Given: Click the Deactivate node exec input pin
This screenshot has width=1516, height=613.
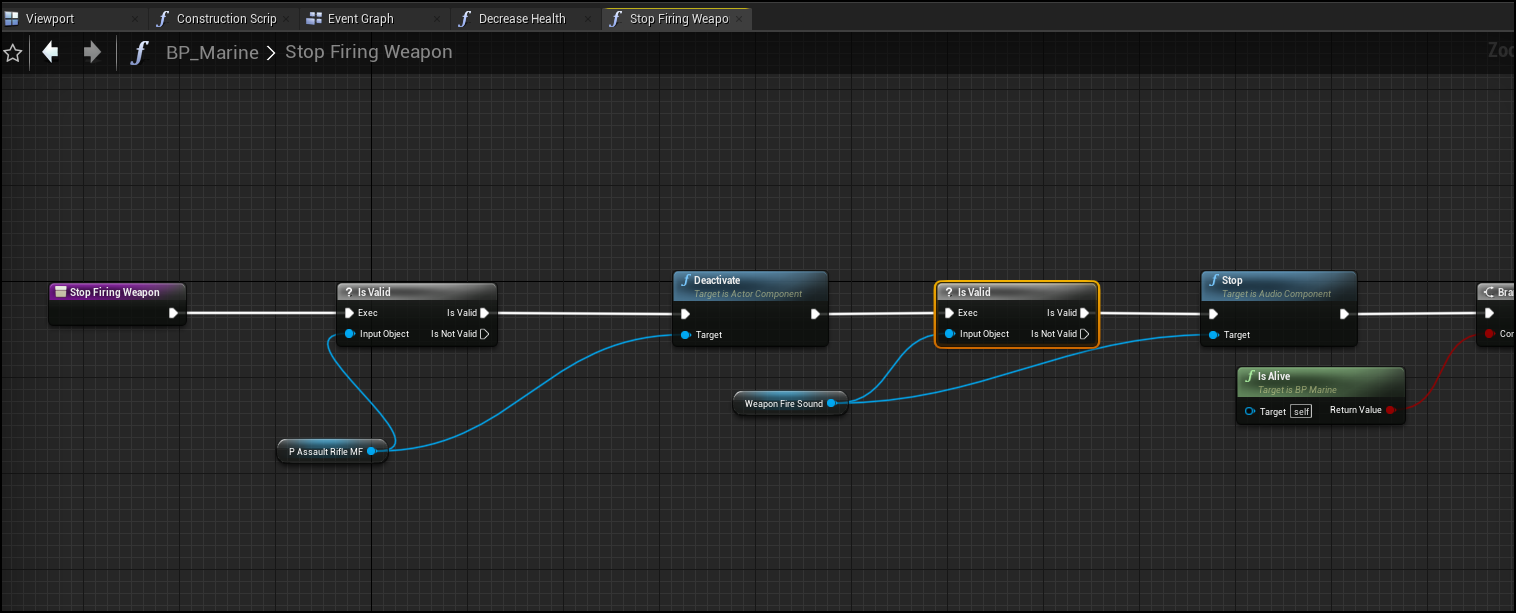Looking at the screenshot, I should (685, 314).
